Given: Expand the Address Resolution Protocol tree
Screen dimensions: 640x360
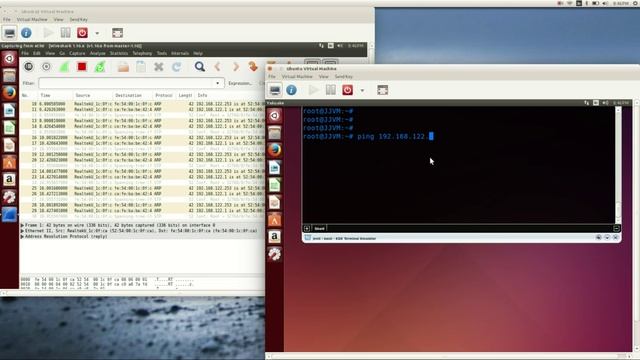Looking at the screenshot, I should click(x=22, y=236).
